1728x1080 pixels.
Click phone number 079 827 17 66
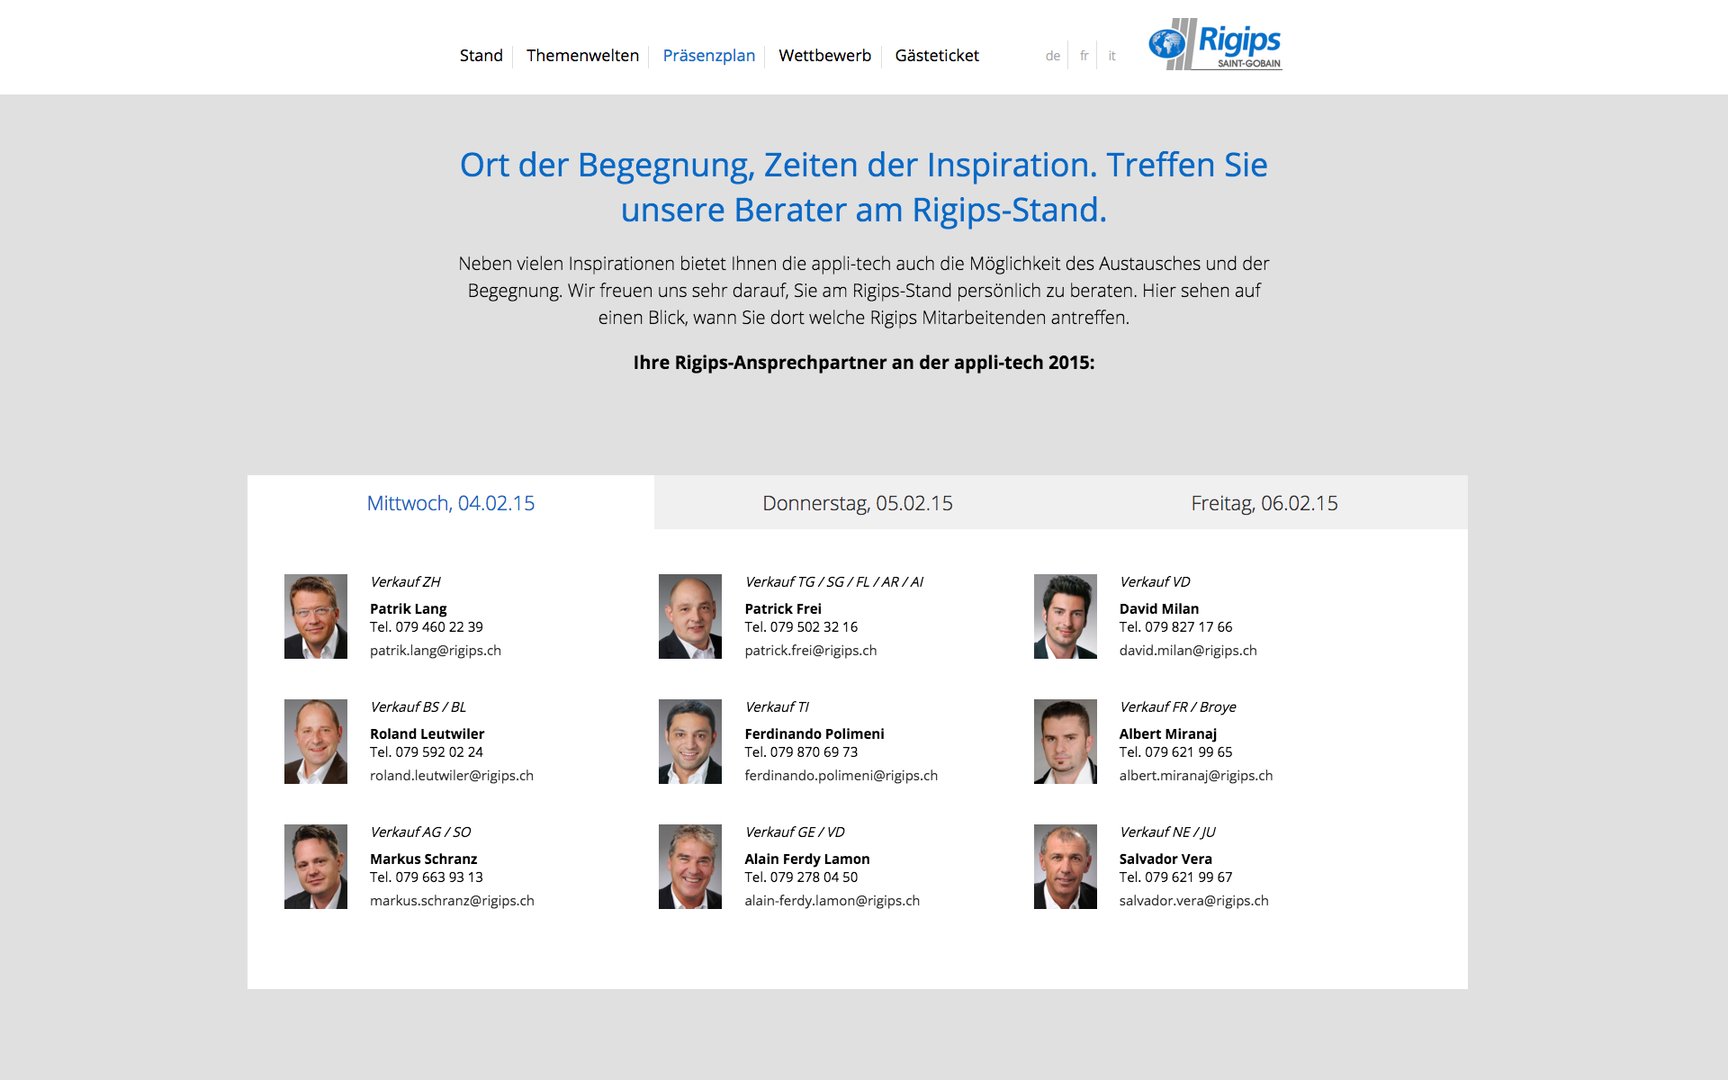click(1189, 627)
